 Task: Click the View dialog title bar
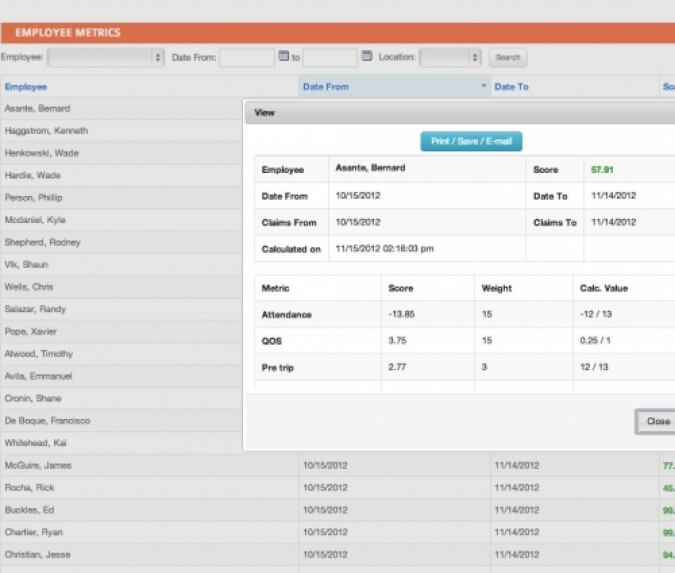coord(460,113)
